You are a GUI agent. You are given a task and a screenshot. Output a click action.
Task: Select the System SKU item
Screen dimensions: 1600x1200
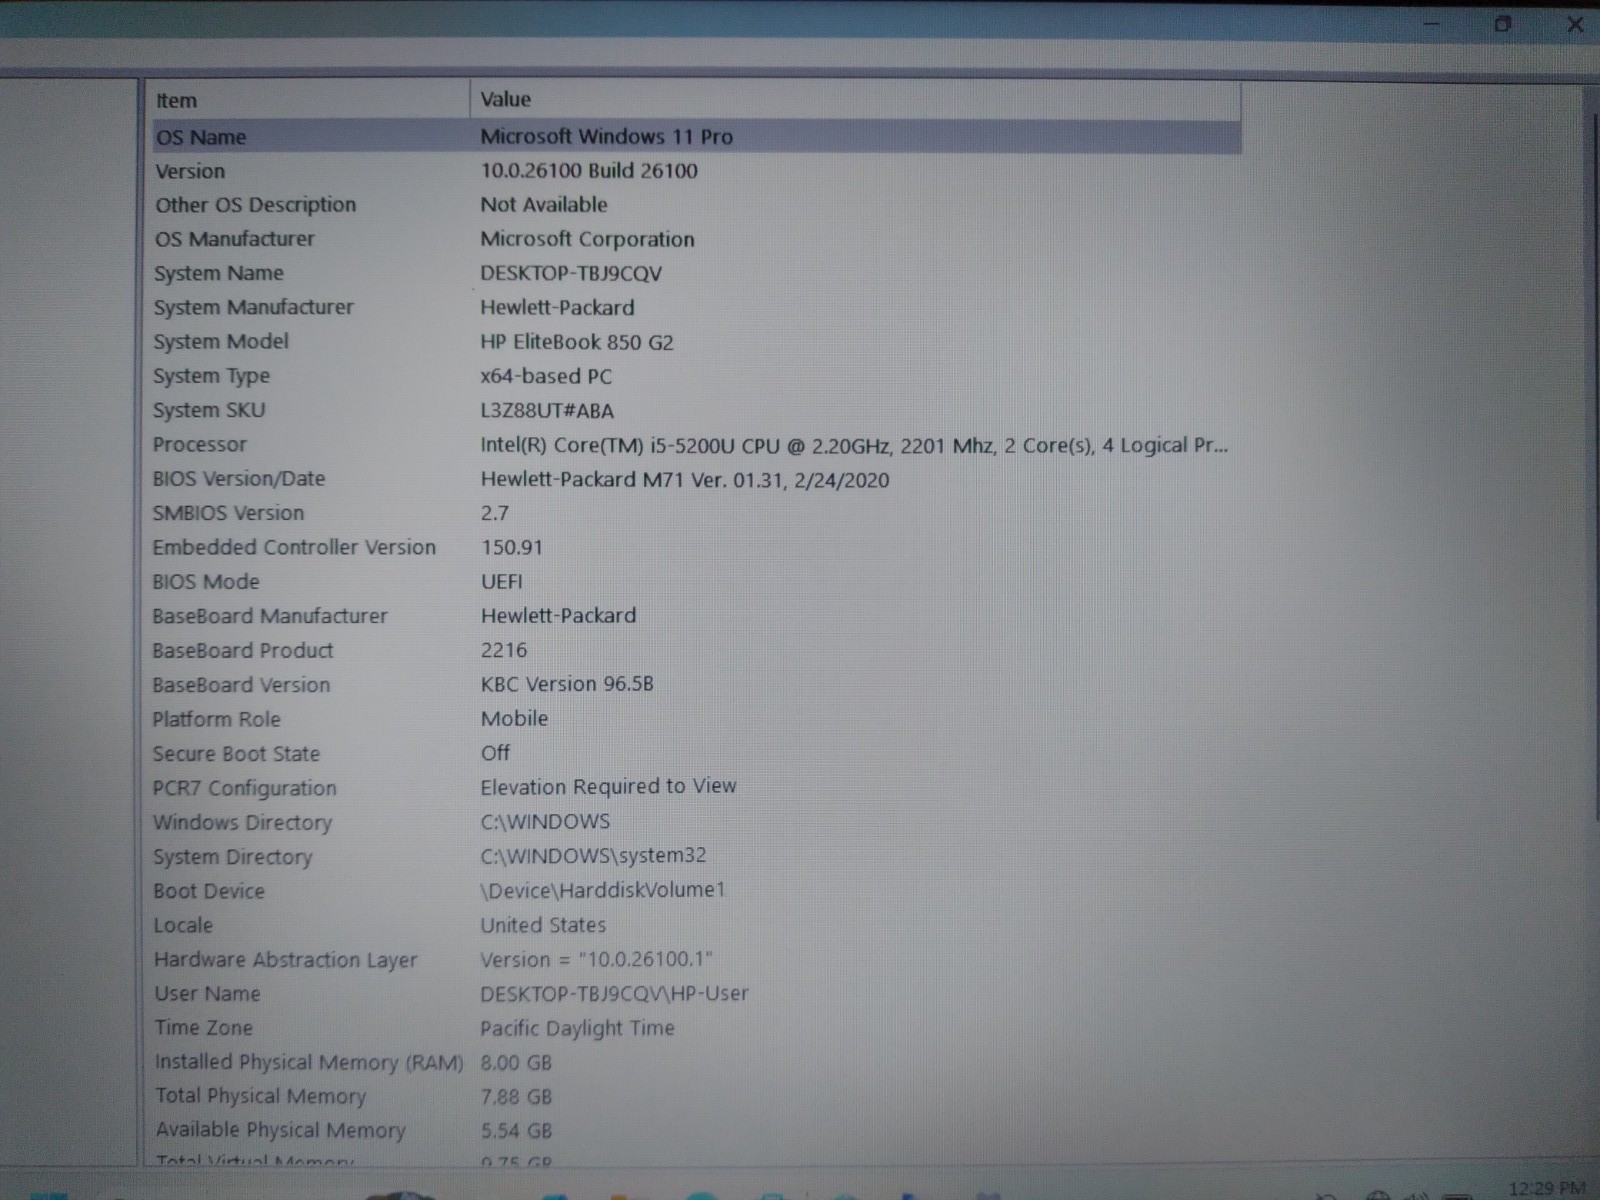(209, 410)
